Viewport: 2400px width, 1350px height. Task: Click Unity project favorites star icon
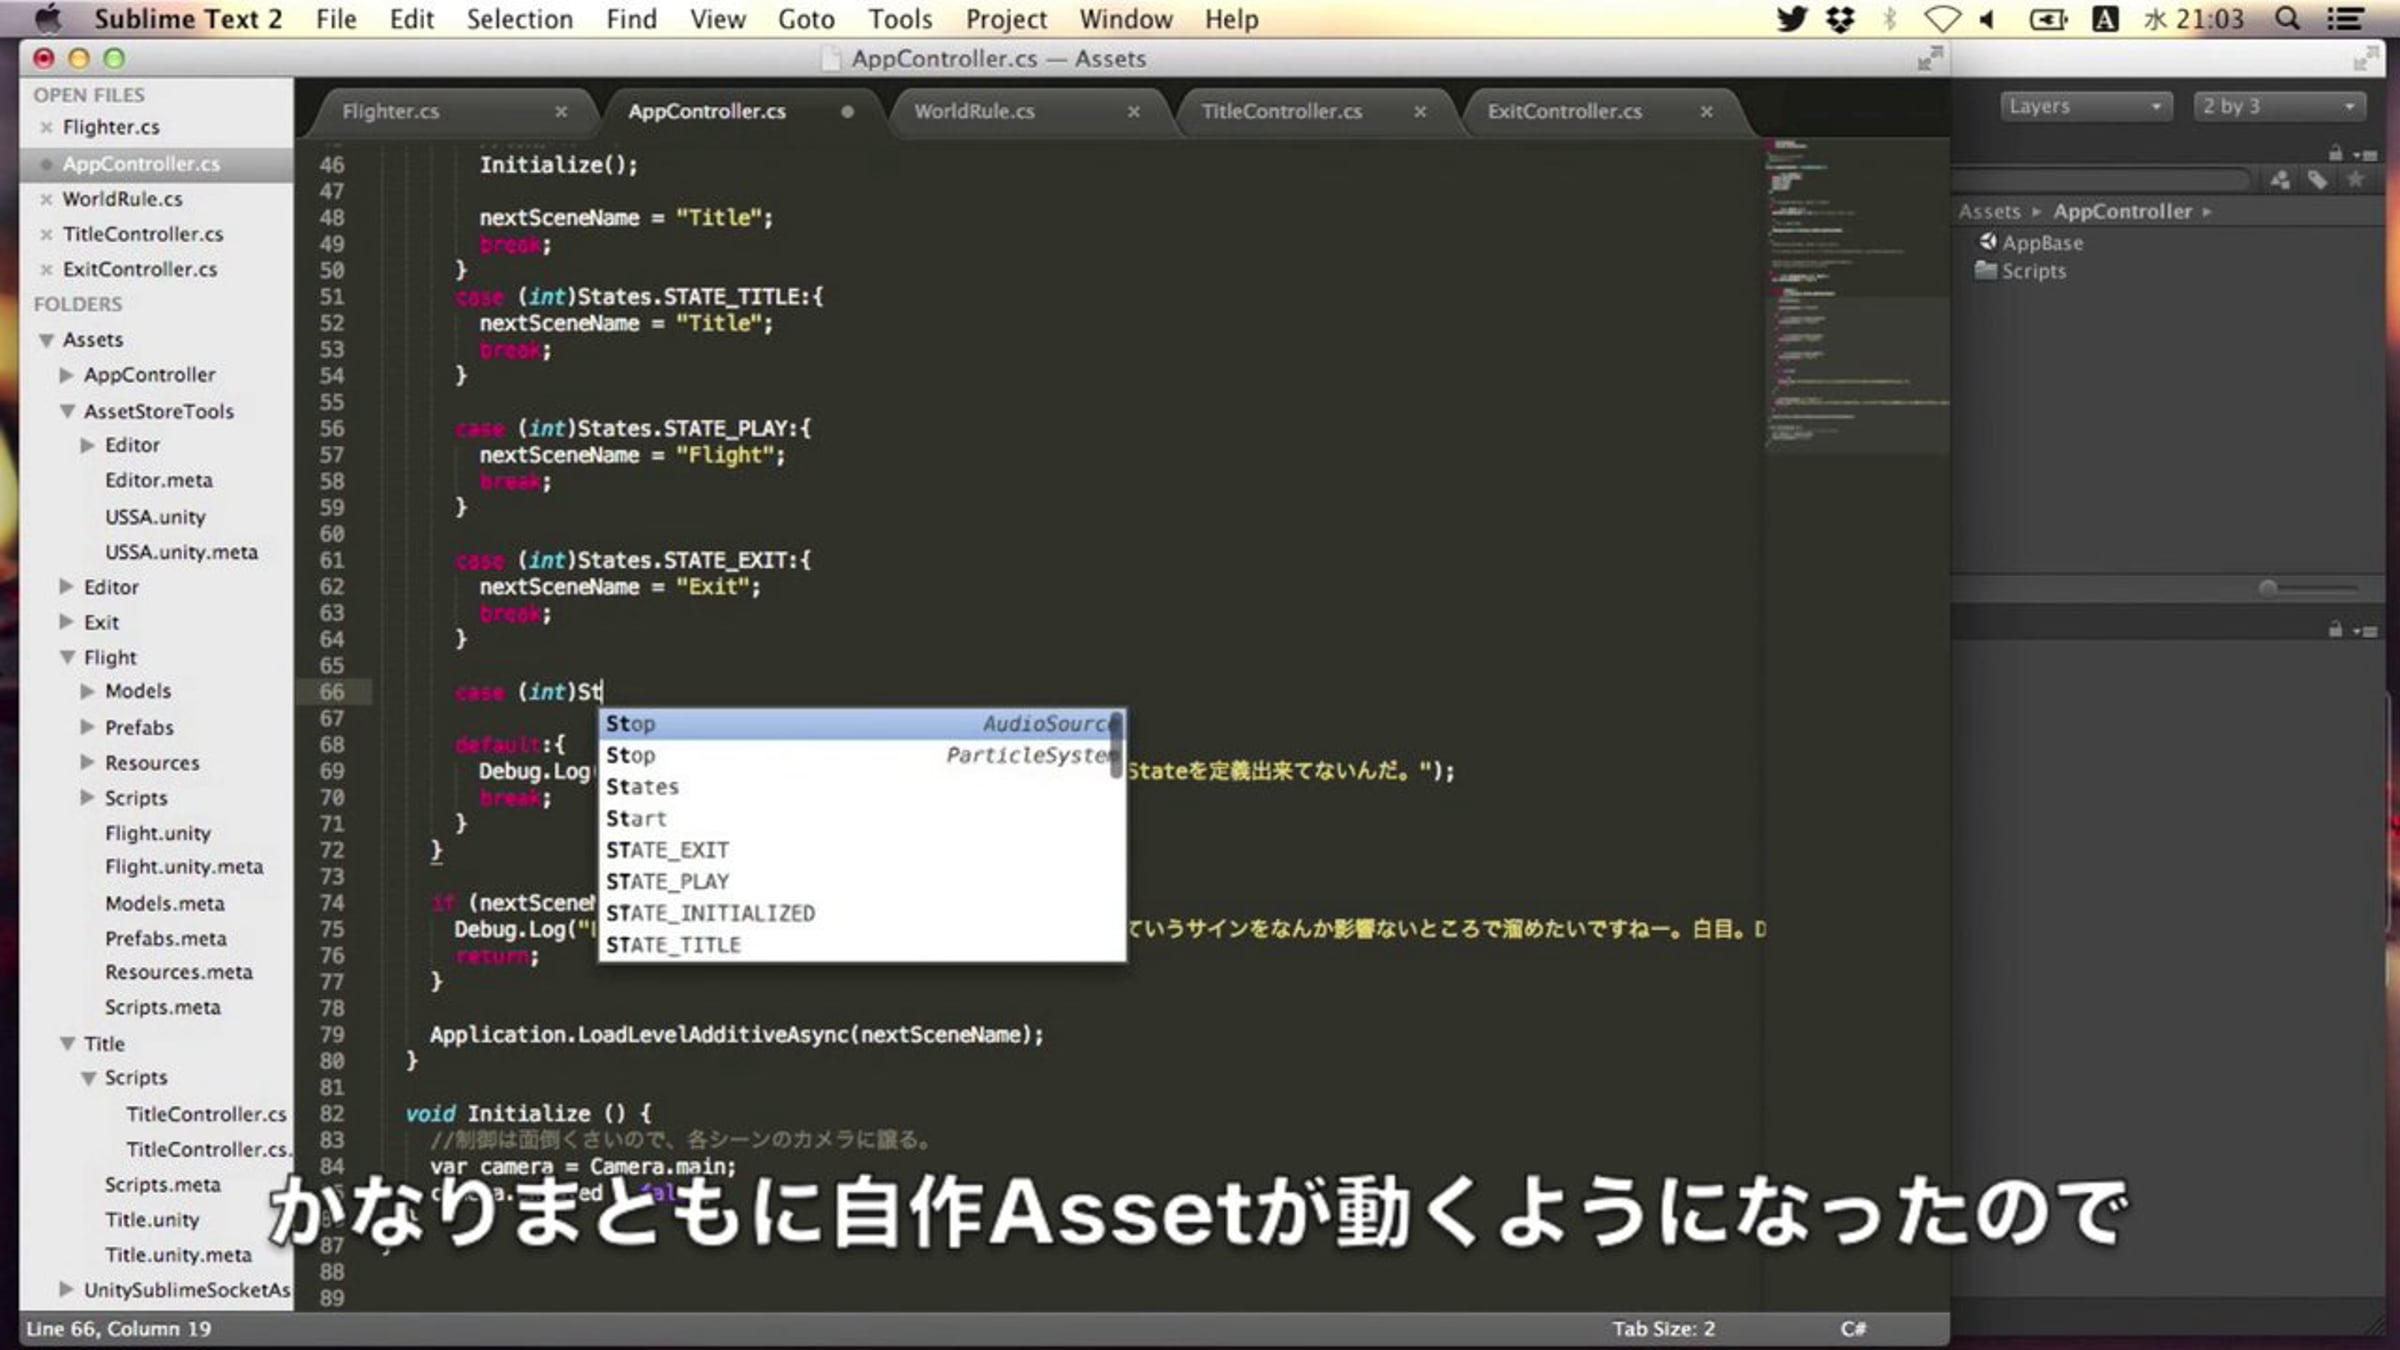(x=2356, y=179)
